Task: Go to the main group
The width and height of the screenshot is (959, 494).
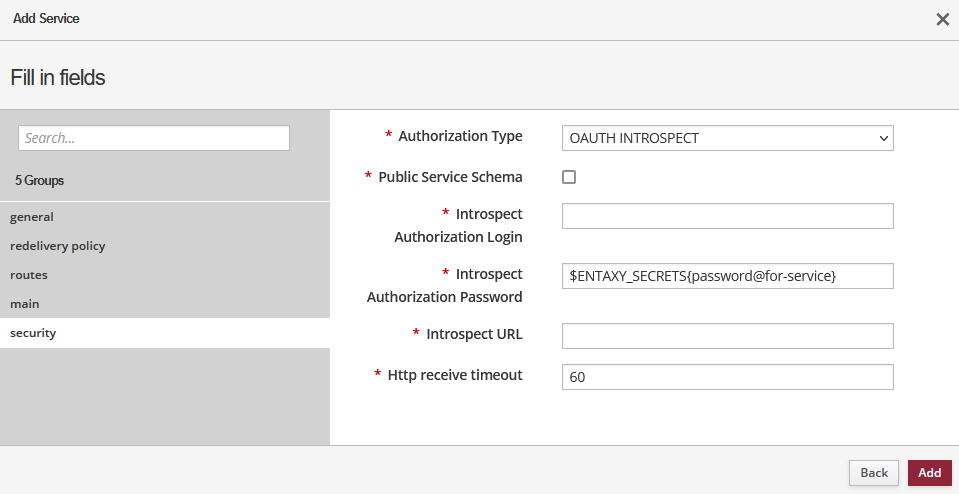Action: click(x=25, y=304)
